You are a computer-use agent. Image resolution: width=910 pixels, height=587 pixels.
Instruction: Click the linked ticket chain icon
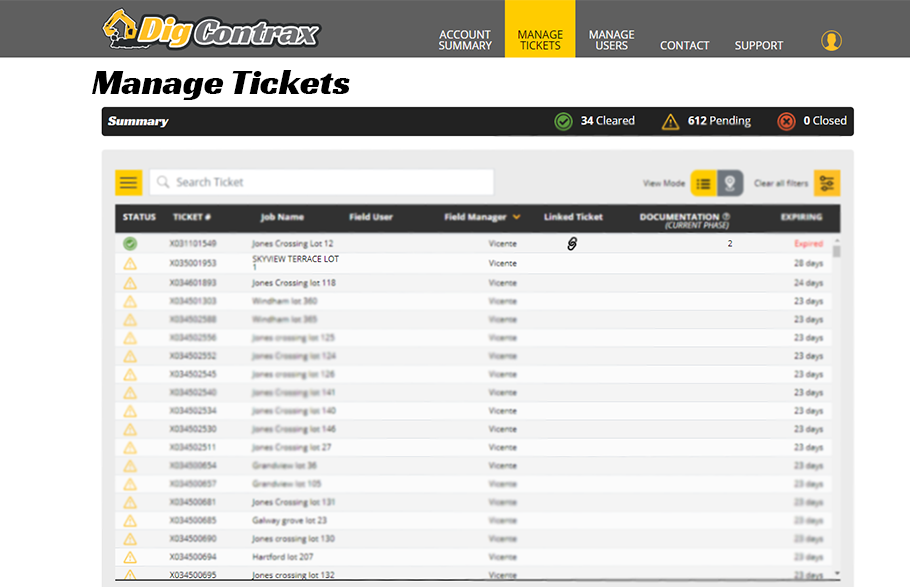coord(572,243)
